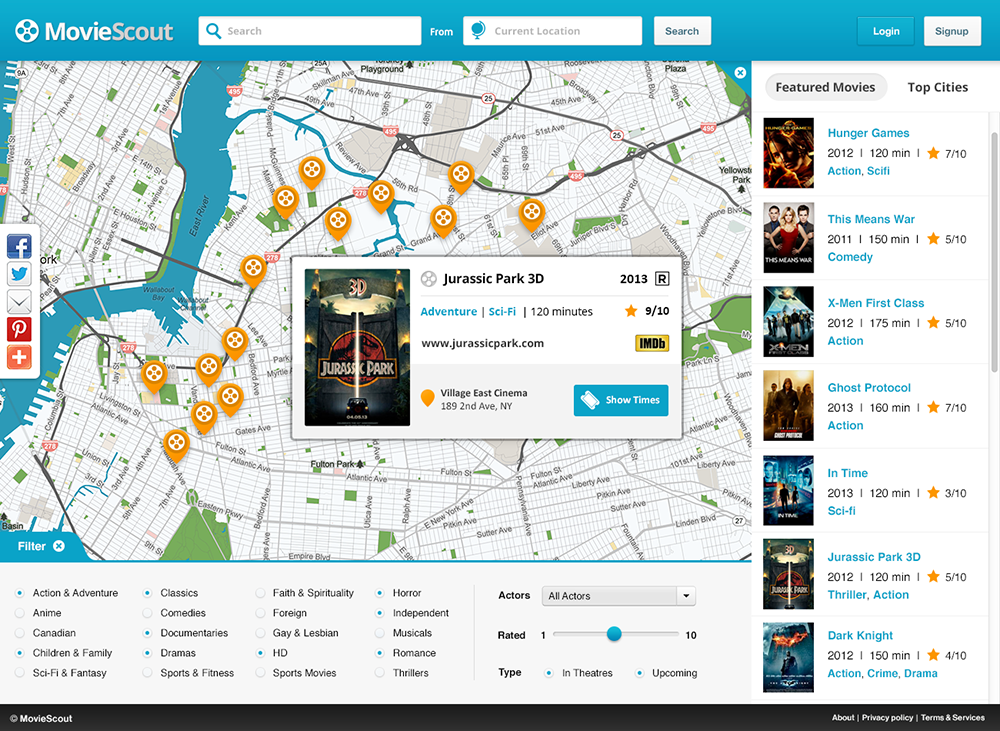The width and height of the screenshot is (1000, 731).
Task: Select the Upcoming type option
Action: 639,673
